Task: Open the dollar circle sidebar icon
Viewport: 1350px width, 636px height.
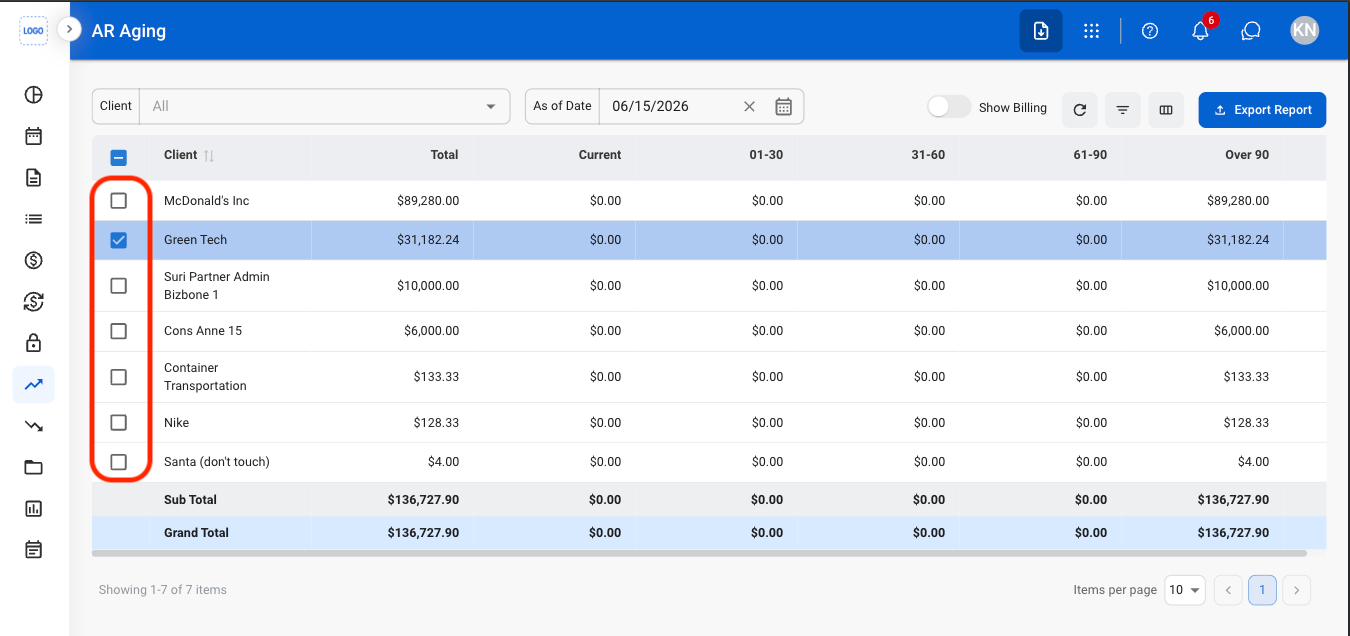Action: [x=34, y=261]
